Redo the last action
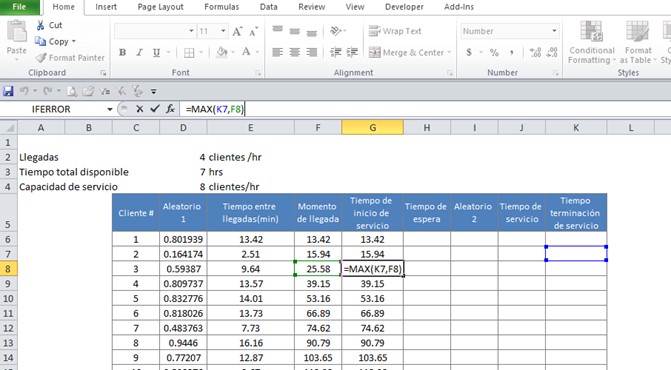The image size is (671, 370). click(x=48, y=91)
